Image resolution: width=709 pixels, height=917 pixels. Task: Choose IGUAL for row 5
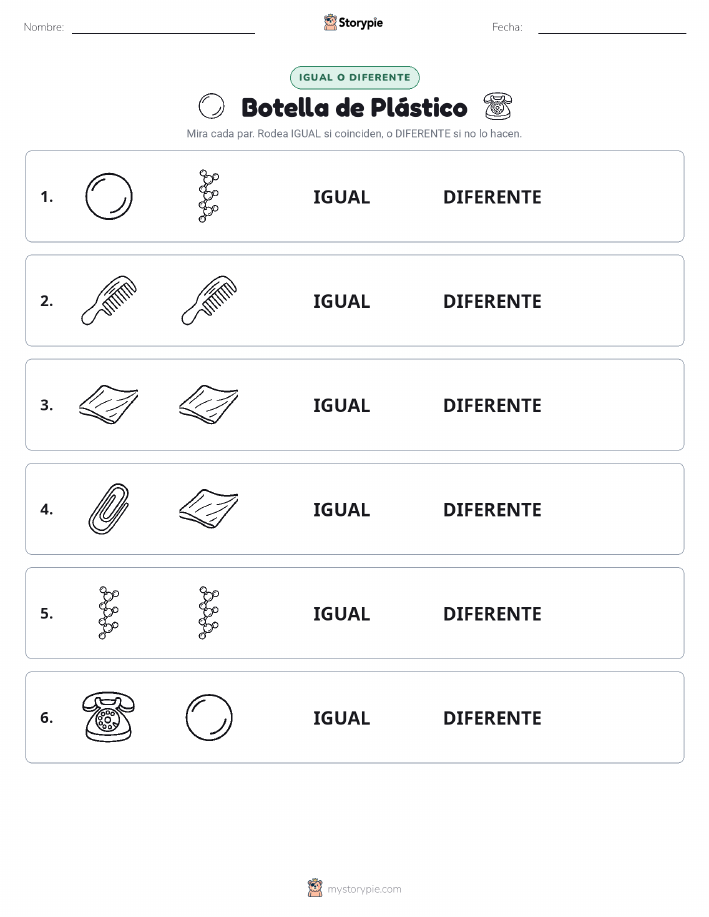(x=342, y=613)
